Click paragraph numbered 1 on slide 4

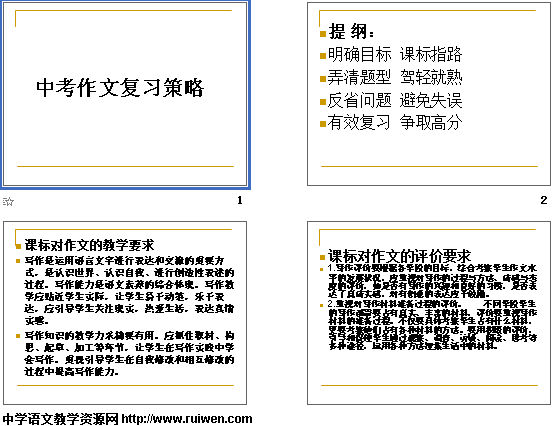point(432,281)
